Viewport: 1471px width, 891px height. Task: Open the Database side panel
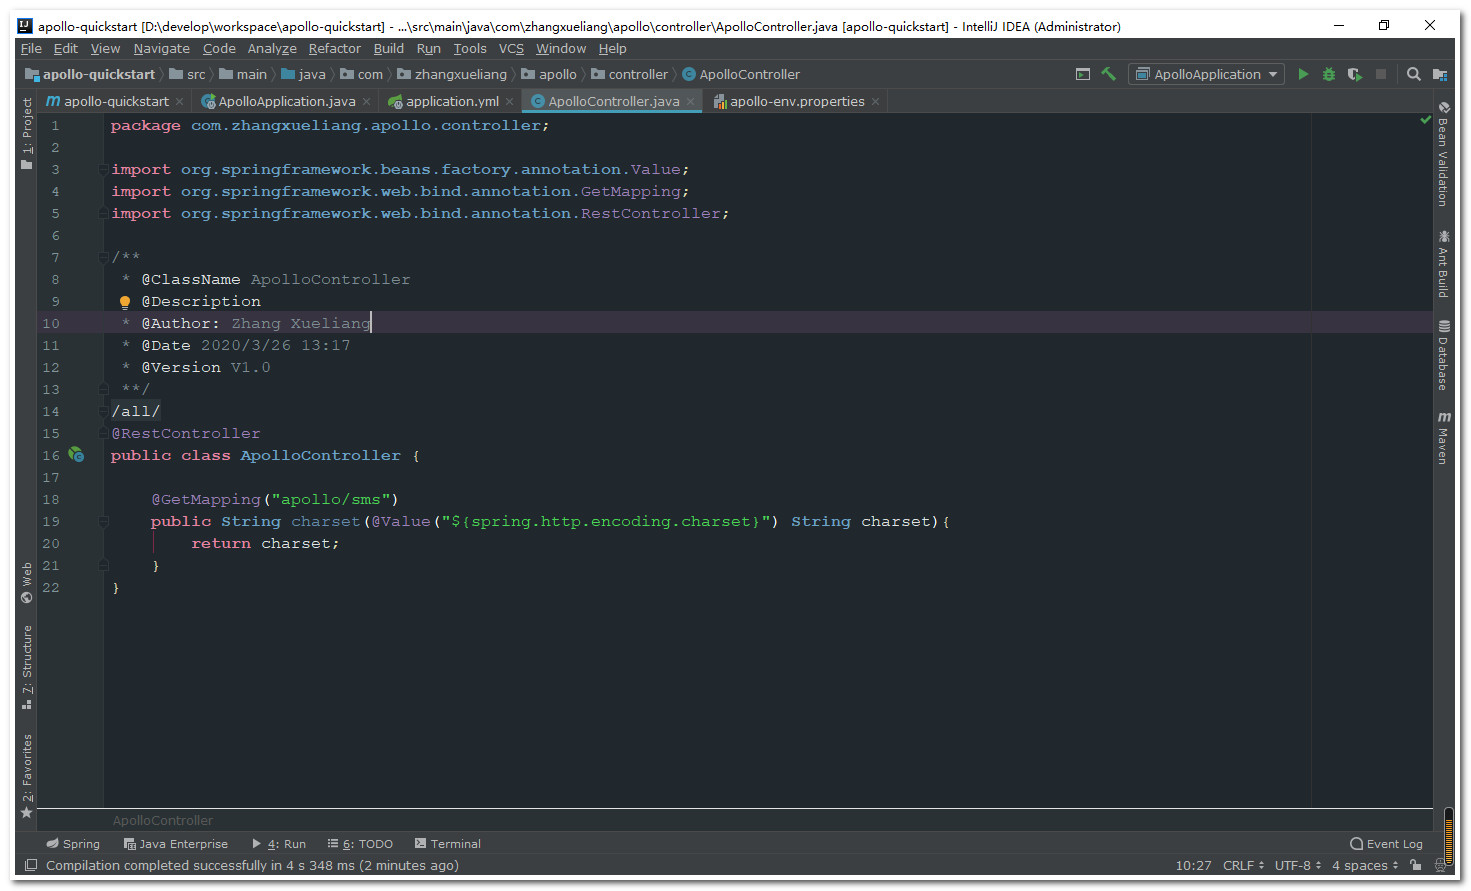[1443, 355]
